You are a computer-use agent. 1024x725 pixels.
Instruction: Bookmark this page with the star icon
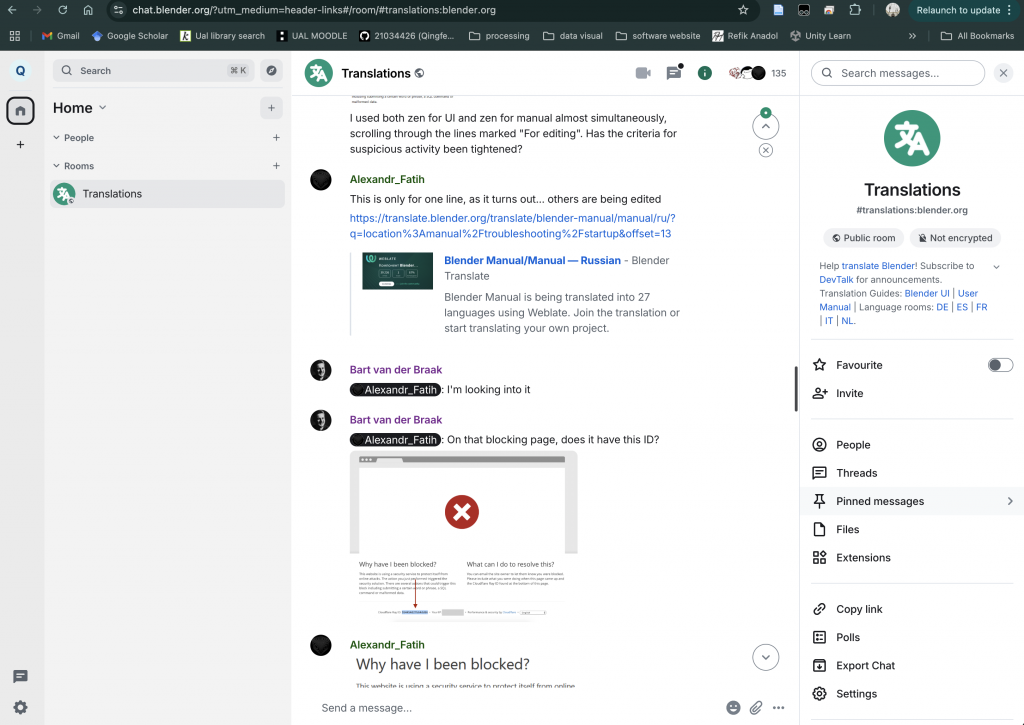click(x=743, y=10)
